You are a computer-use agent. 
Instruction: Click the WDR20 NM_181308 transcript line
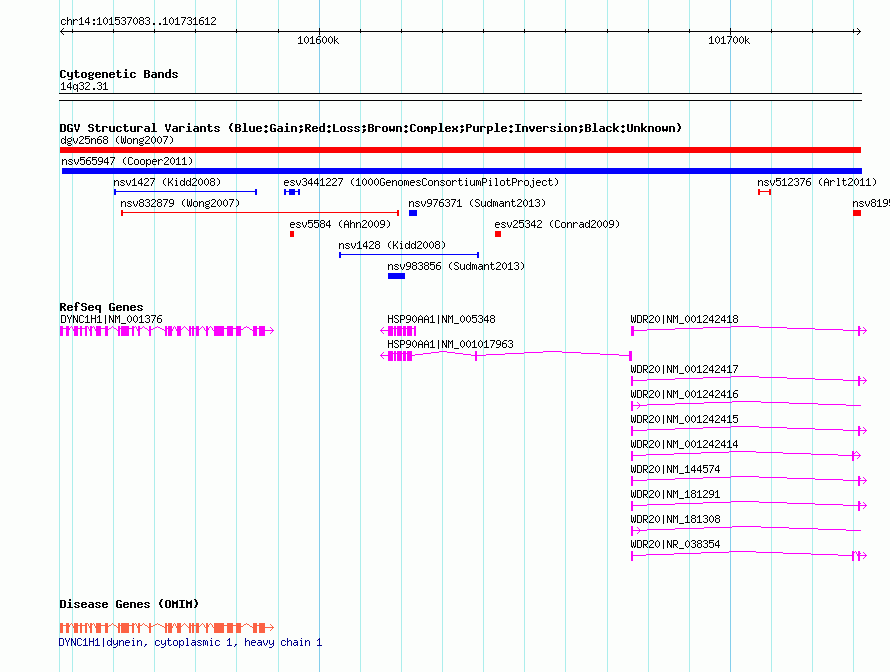pos(746,530)
